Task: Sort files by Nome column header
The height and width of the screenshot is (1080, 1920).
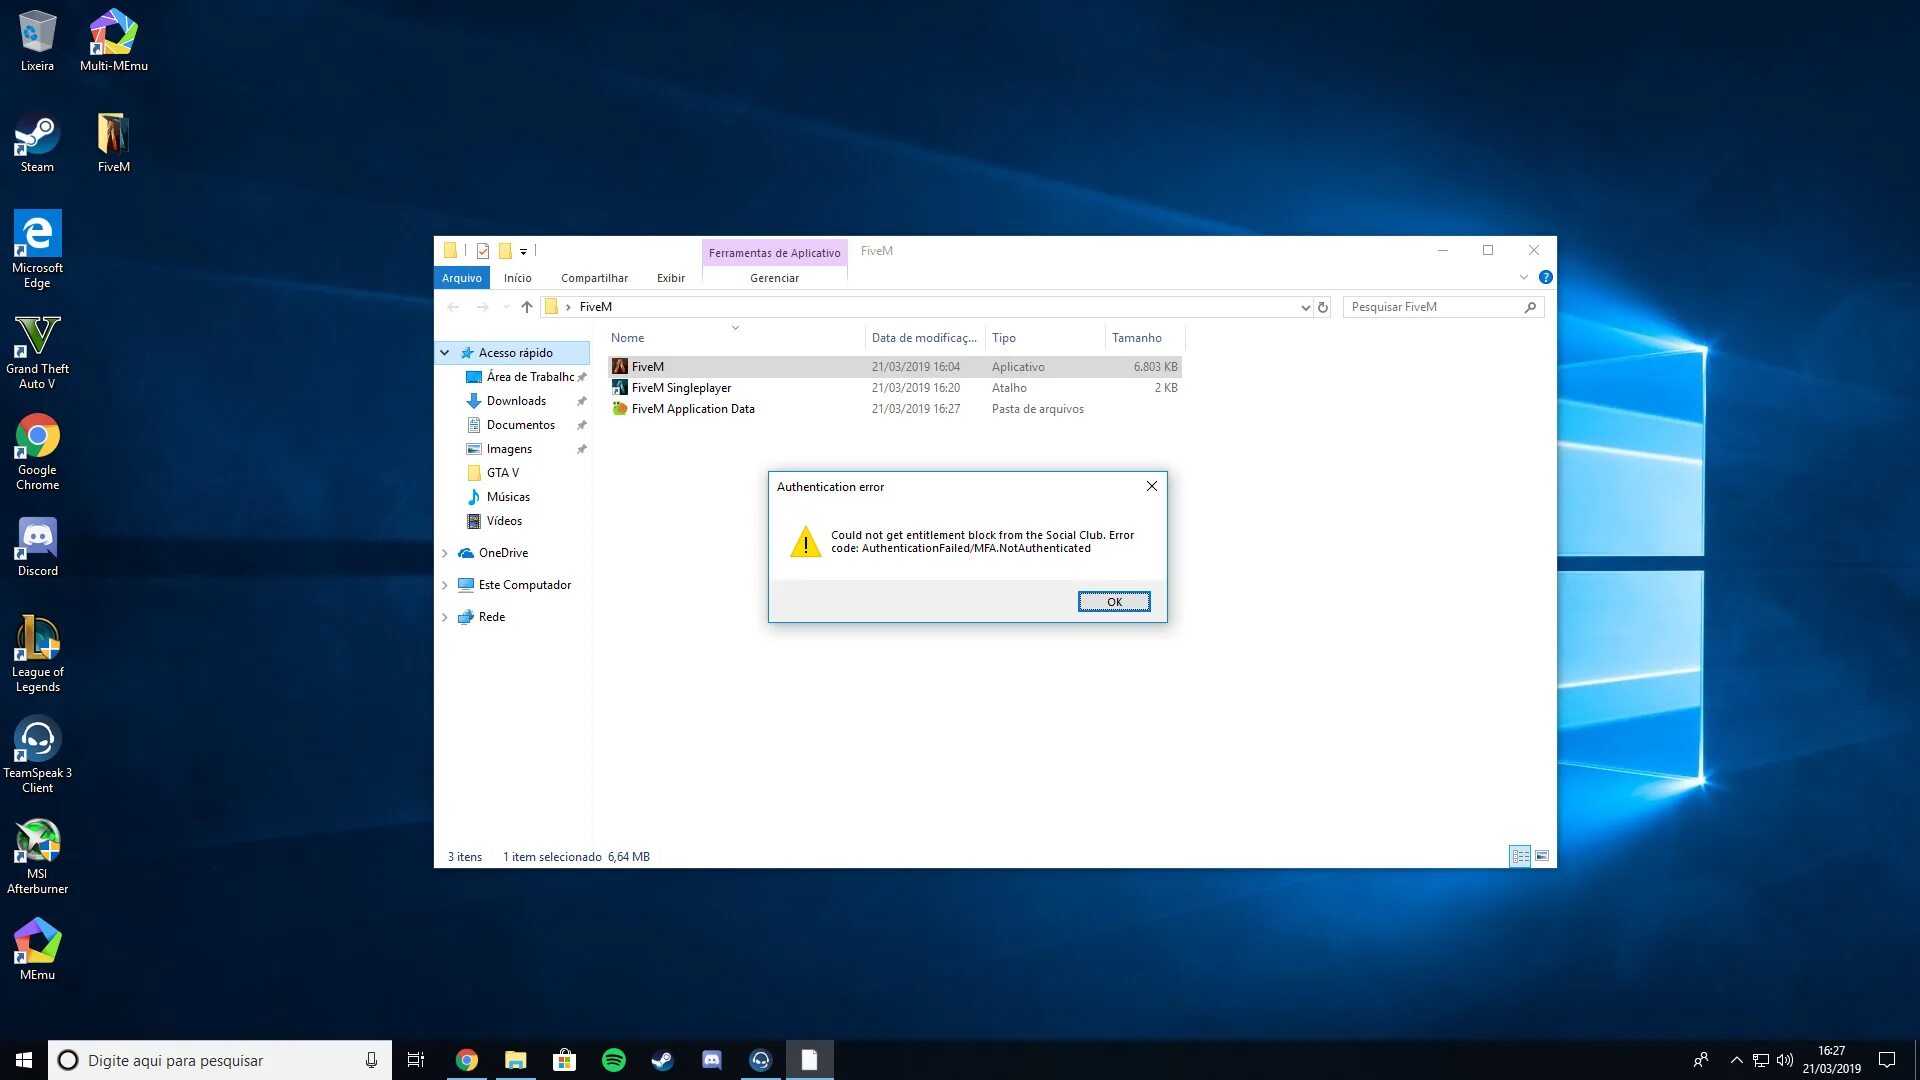Action: pyautogui.click(x=735, y=338)
